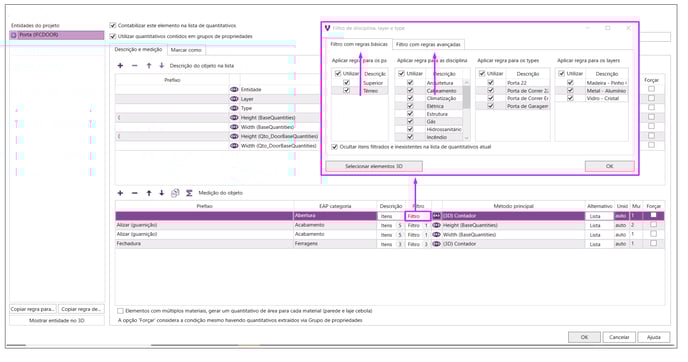The height and width of the screenshot is (362, 688).
Task: Open Filtro cell in Fechadura row
Action: (418, 244)
